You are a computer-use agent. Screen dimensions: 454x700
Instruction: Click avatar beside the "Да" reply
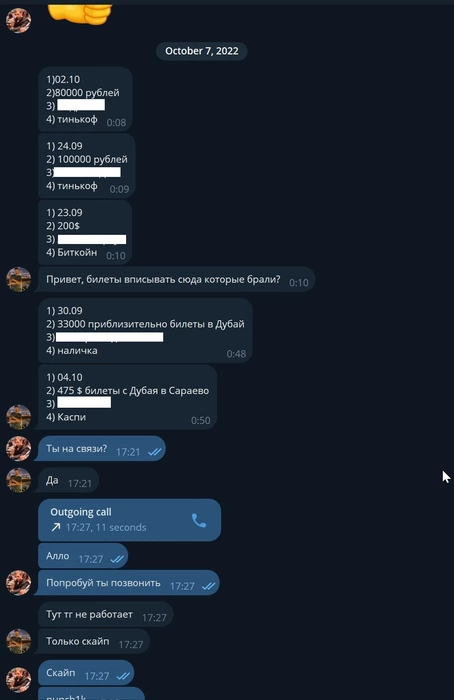[x=18, y=480]
